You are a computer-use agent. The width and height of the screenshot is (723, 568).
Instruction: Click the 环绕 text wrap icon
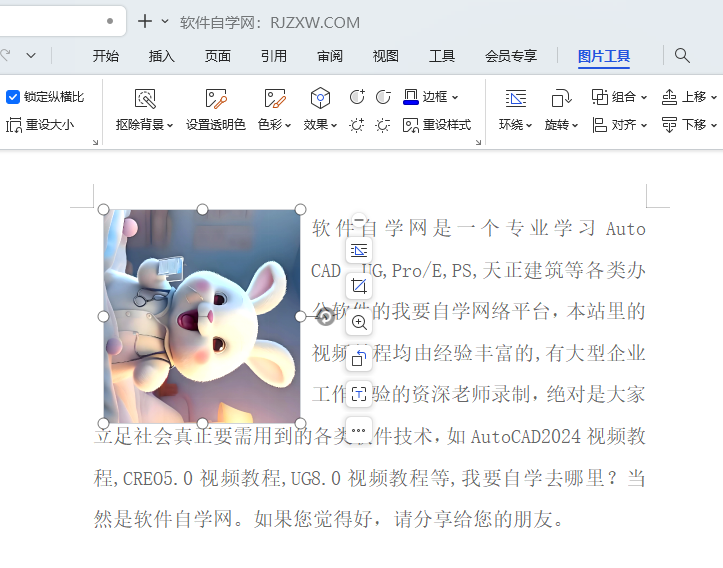[516, 98]
